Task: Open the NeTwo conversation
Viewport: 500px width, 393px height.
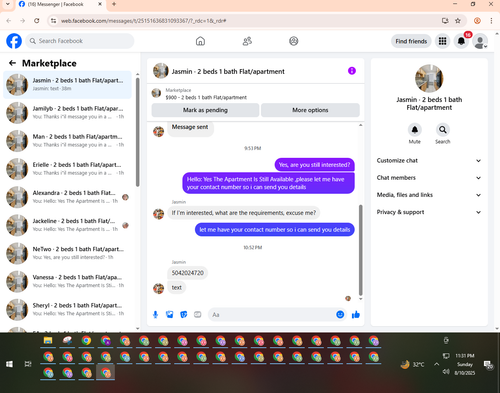Action: click(67, 253)
